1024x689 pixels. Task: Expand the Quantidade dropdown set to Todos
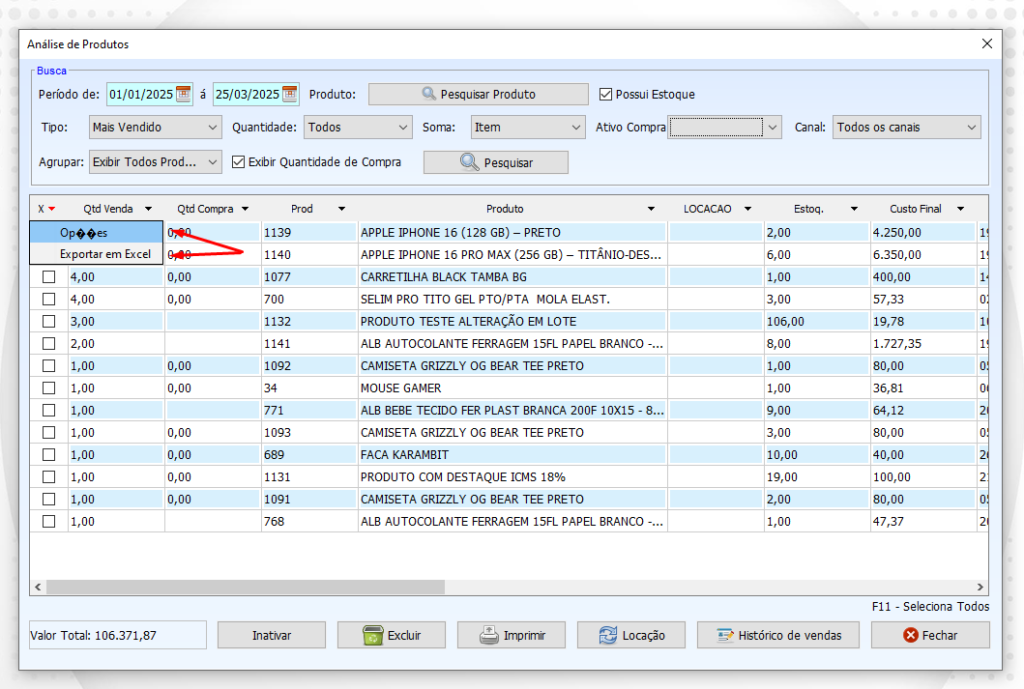pyautogui.click(x=357, y=127)
